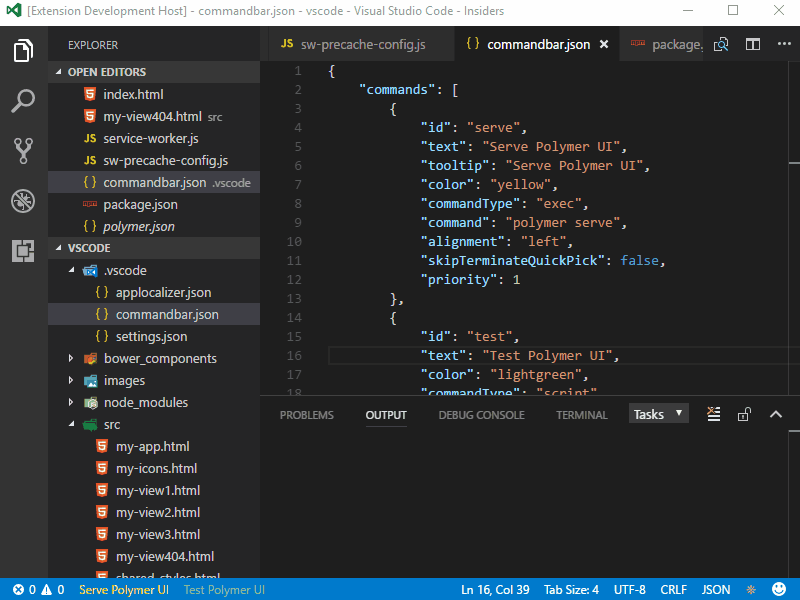Screen dimensions: 800x600
Task: Collapse the src folder arrow
Action: click(x=71, y=424)
